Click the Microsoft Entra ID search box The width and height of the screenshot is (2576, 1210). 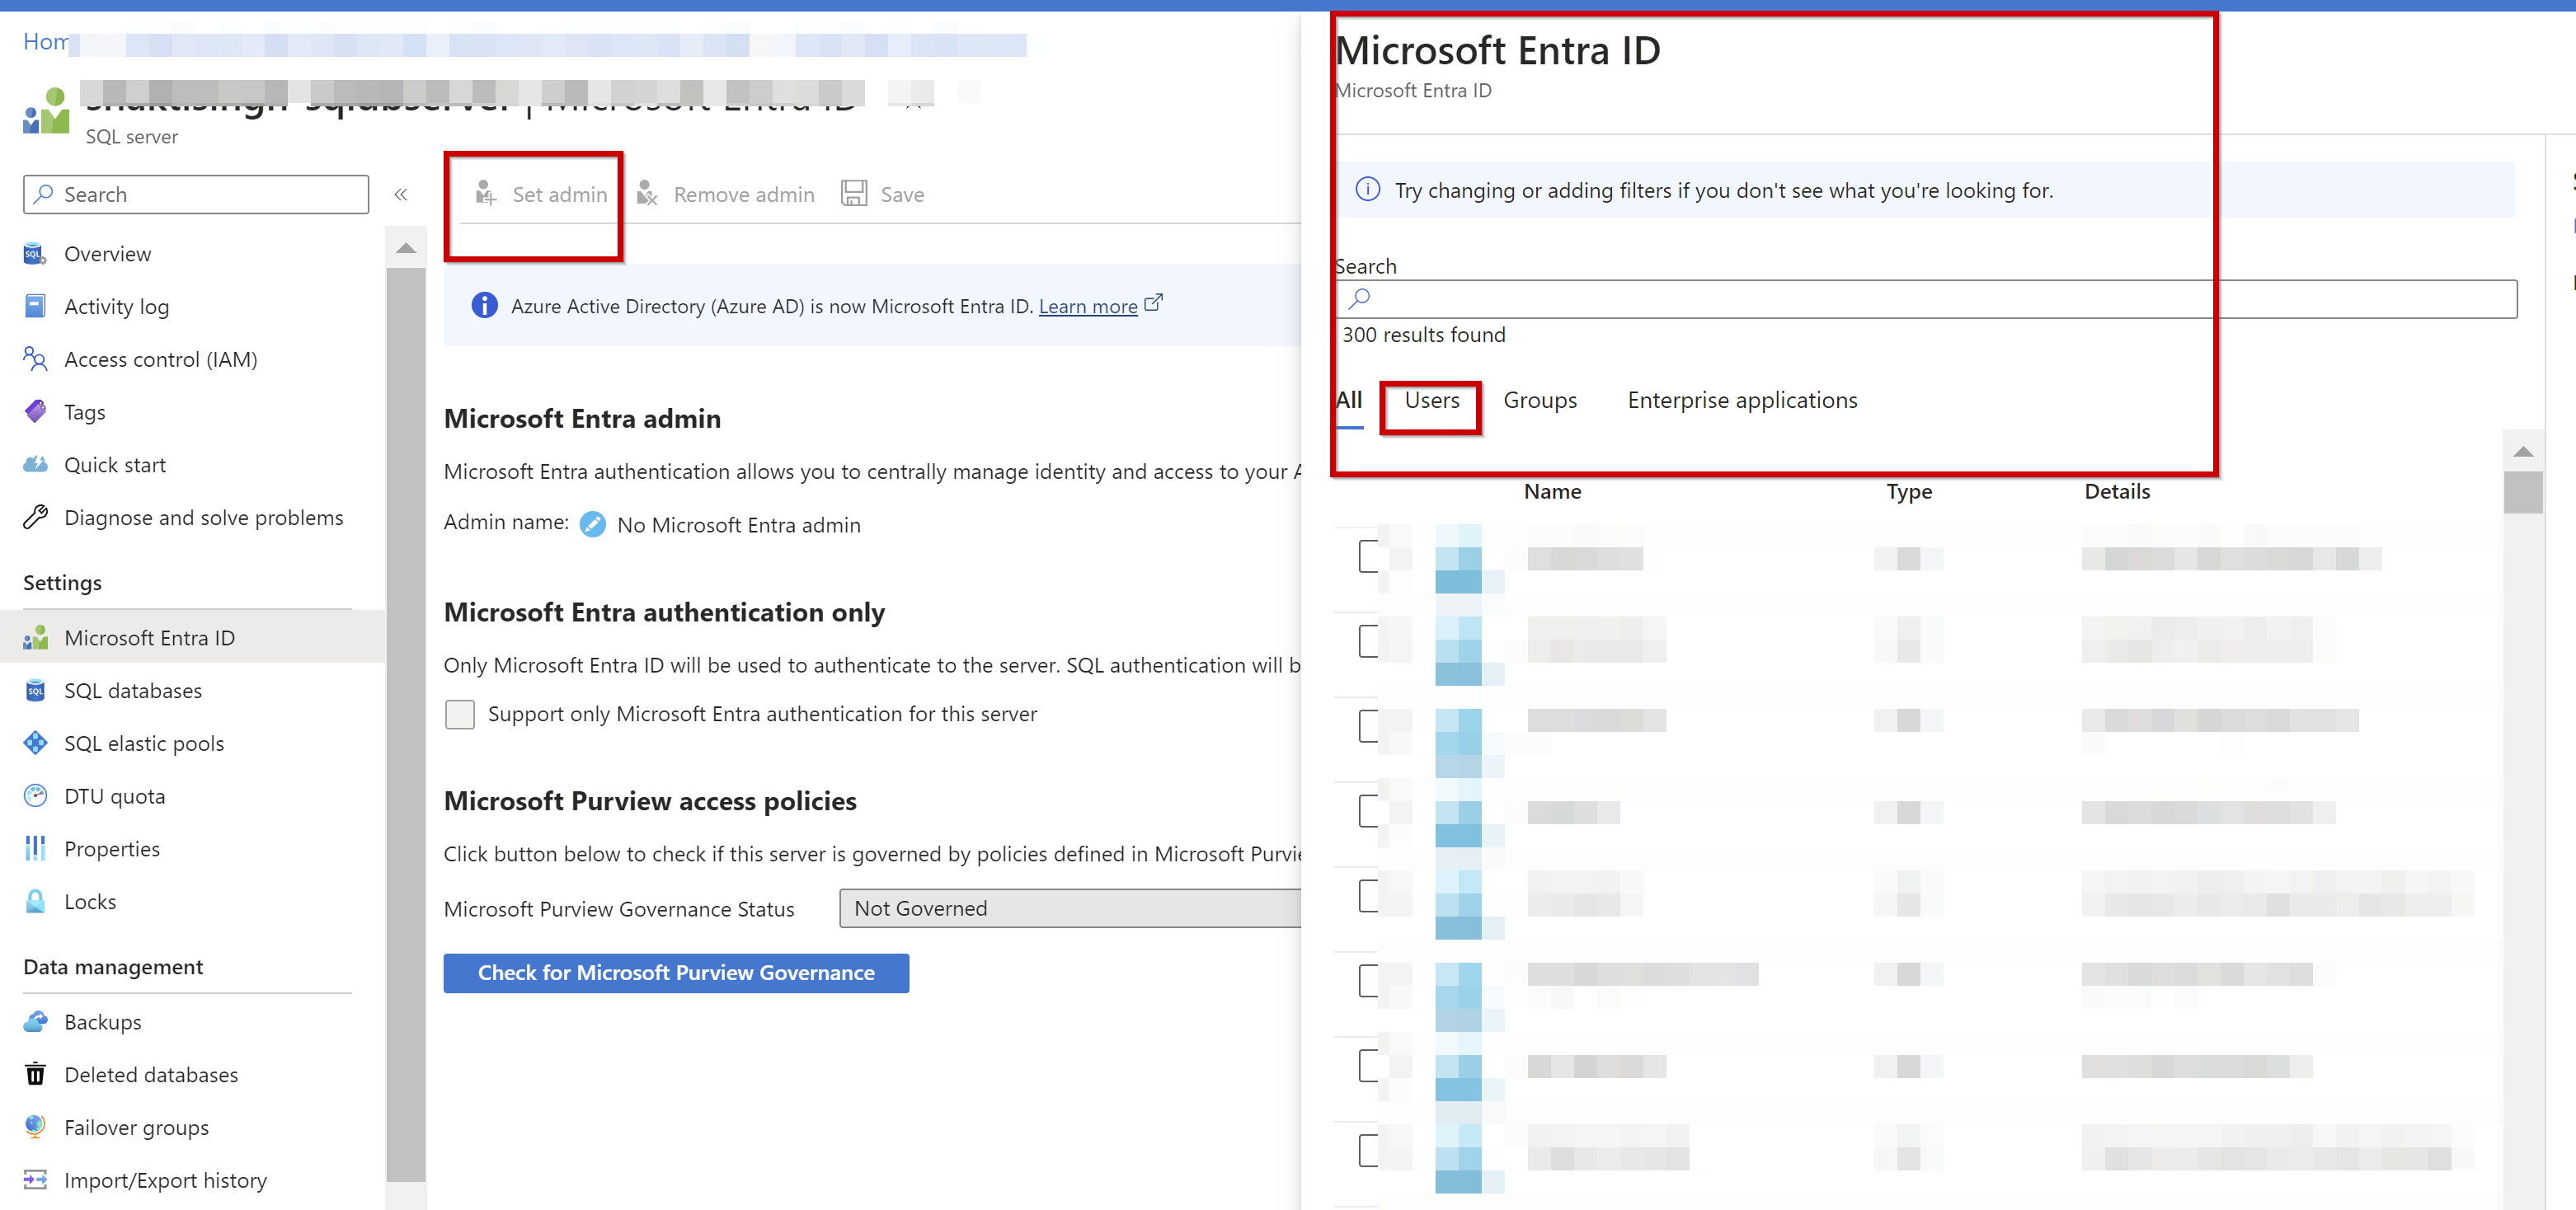1900,298
